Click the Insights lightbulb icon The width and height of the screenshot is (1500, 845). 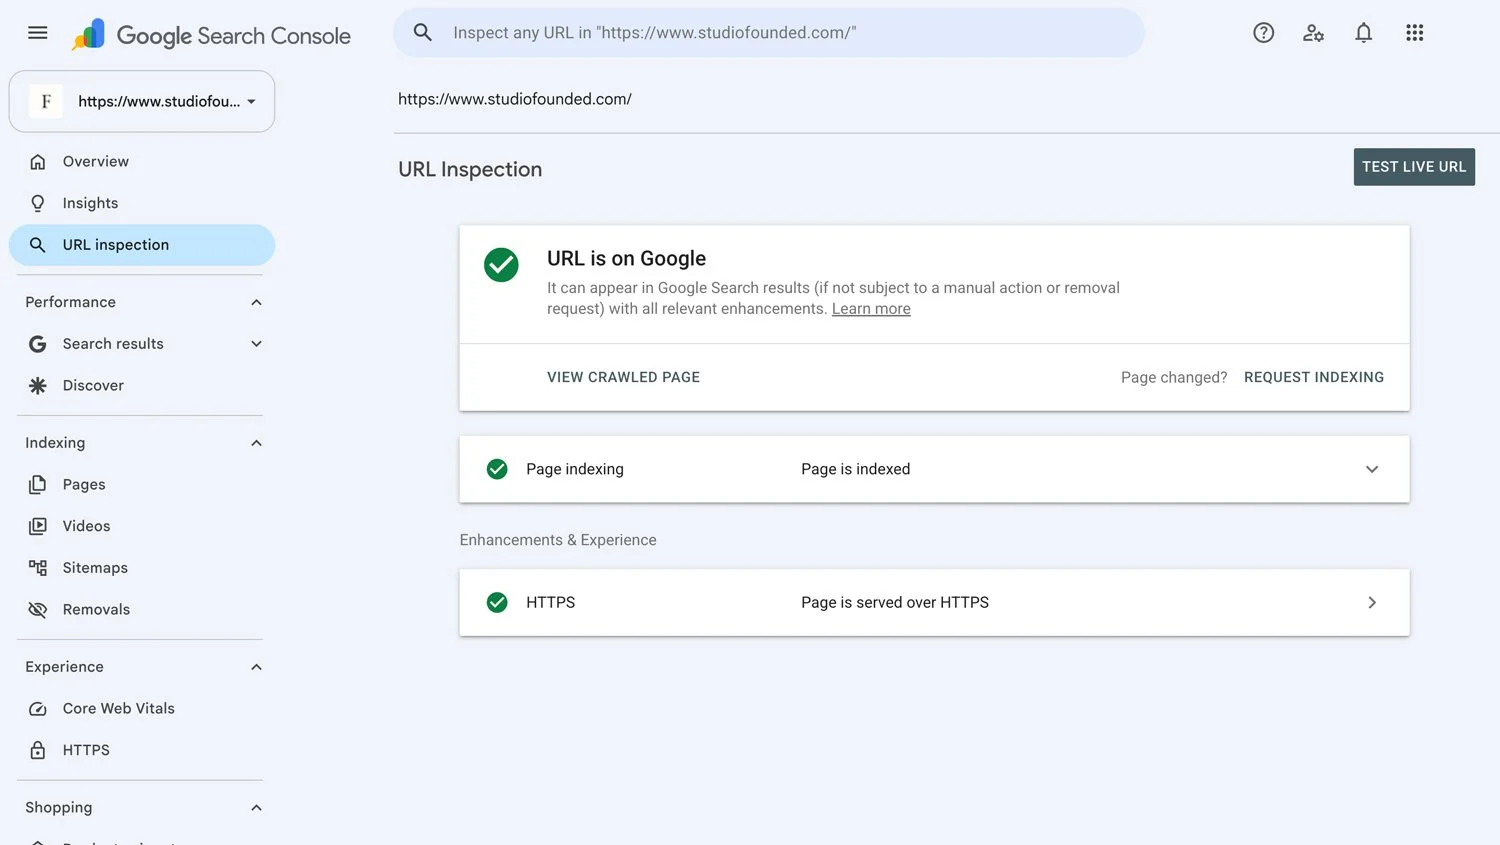click(x=38, y=203)
